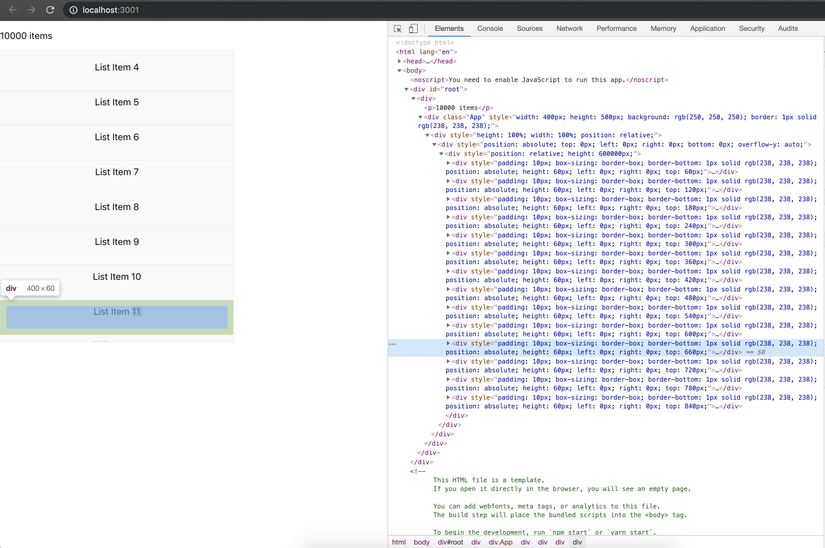Click the site info icon in address bar
The height and width of the screenshot is (548, 825).
click(73, 10)
